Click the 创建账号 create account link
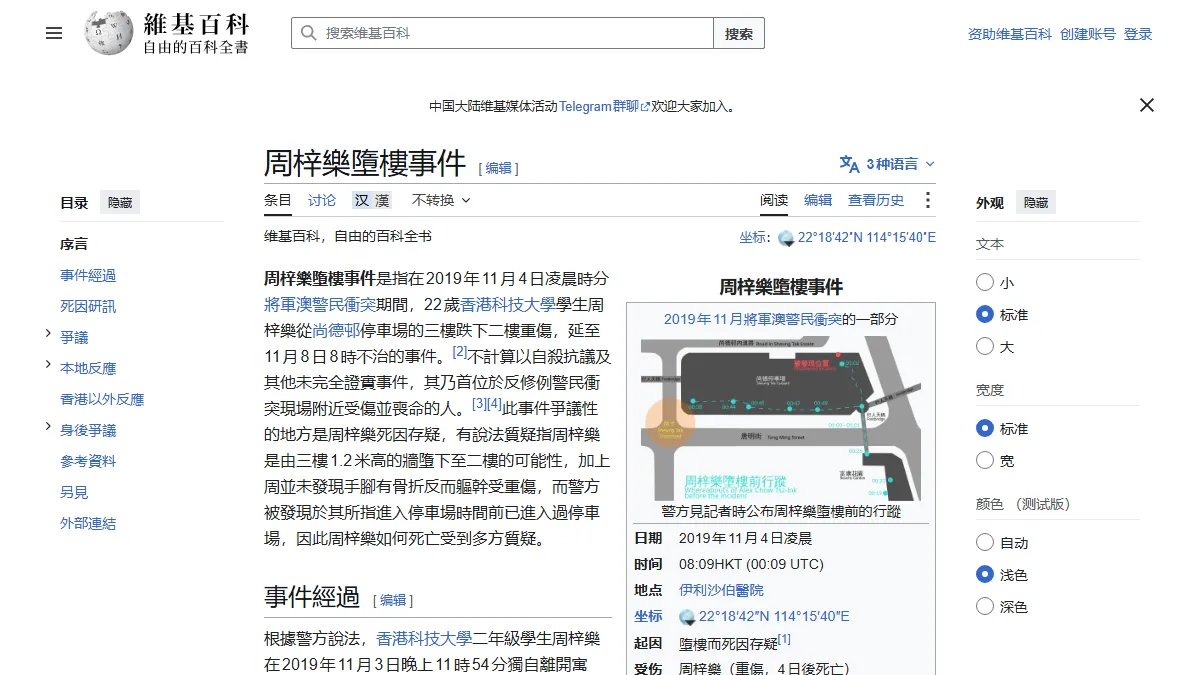The image size is (1200, 675). pyautogui.click(x=1088, y=34)
